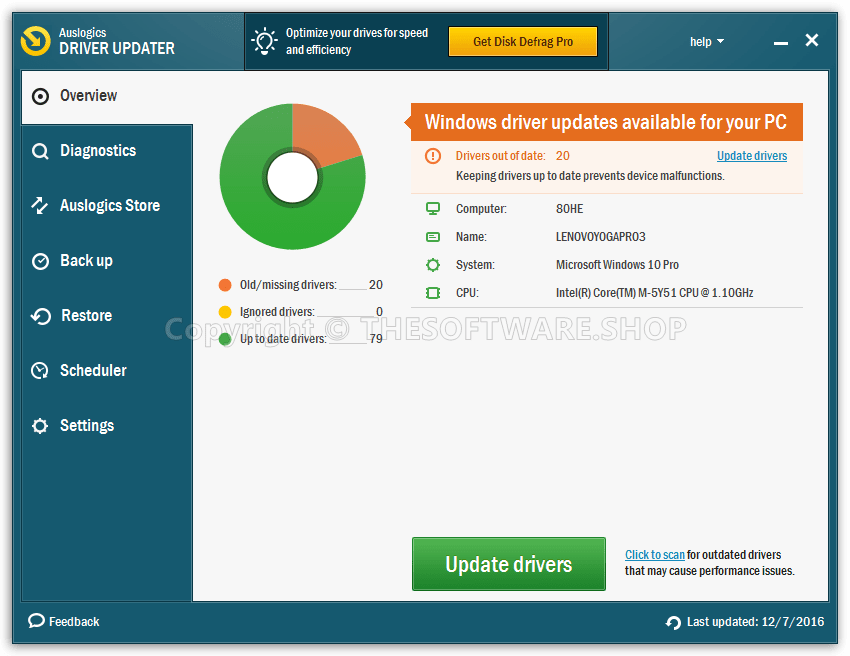Click the Drivers out of date value 20
The height and width of the screenshot is (656, 850).
563,156
